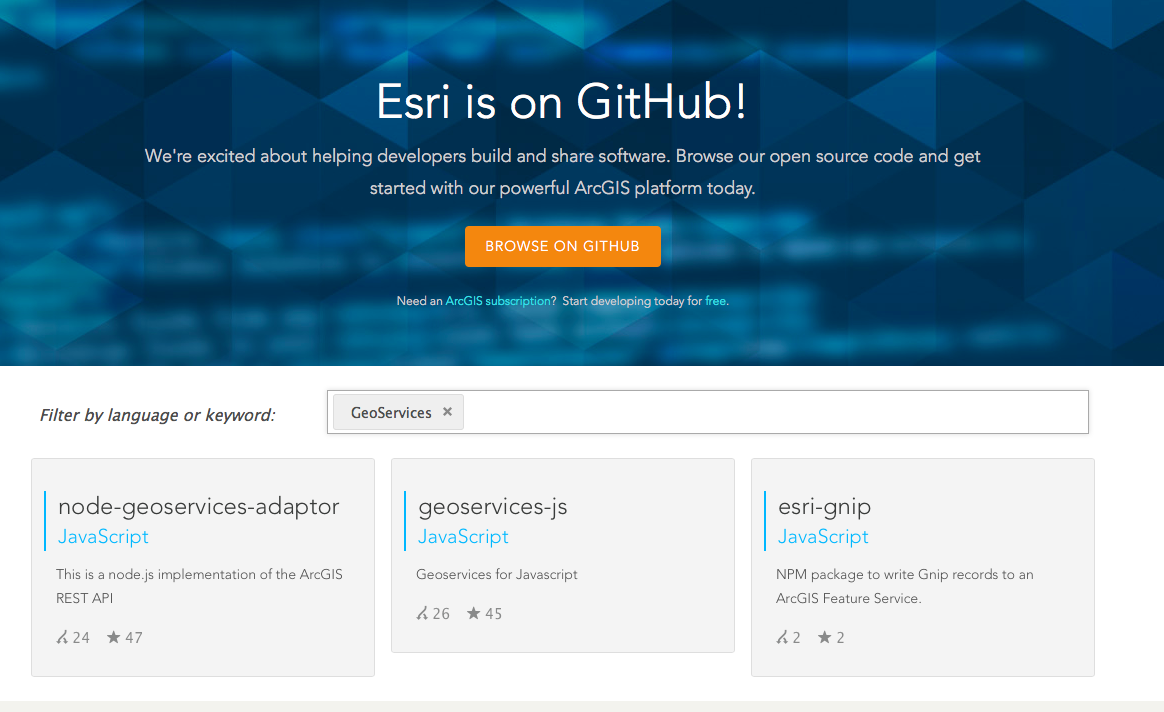Click star icon on node-geoservices-adaptor card

[x=114, y=637]
